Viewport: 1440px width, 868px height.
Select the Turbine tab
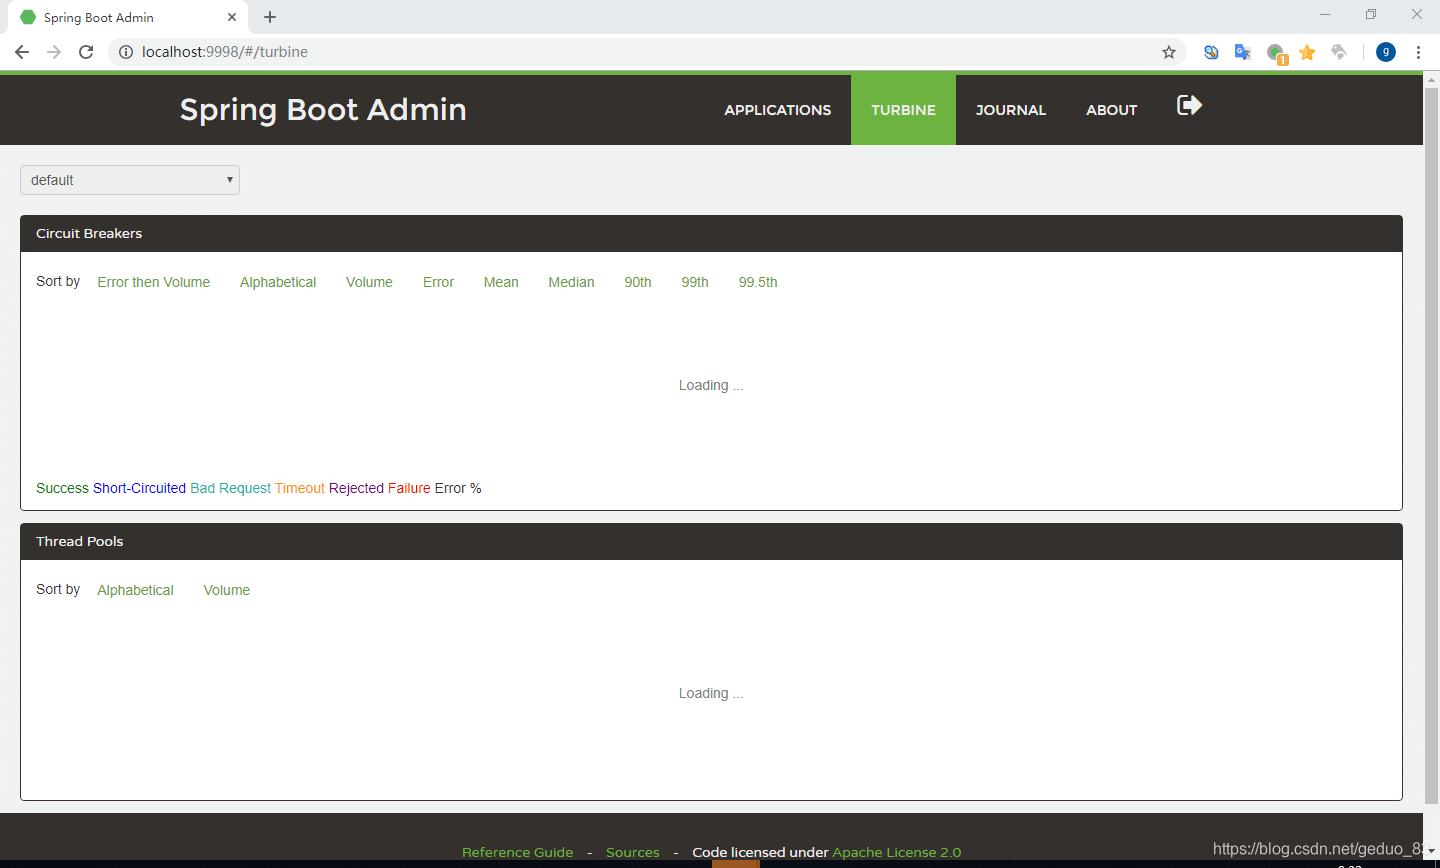(903, 110)
